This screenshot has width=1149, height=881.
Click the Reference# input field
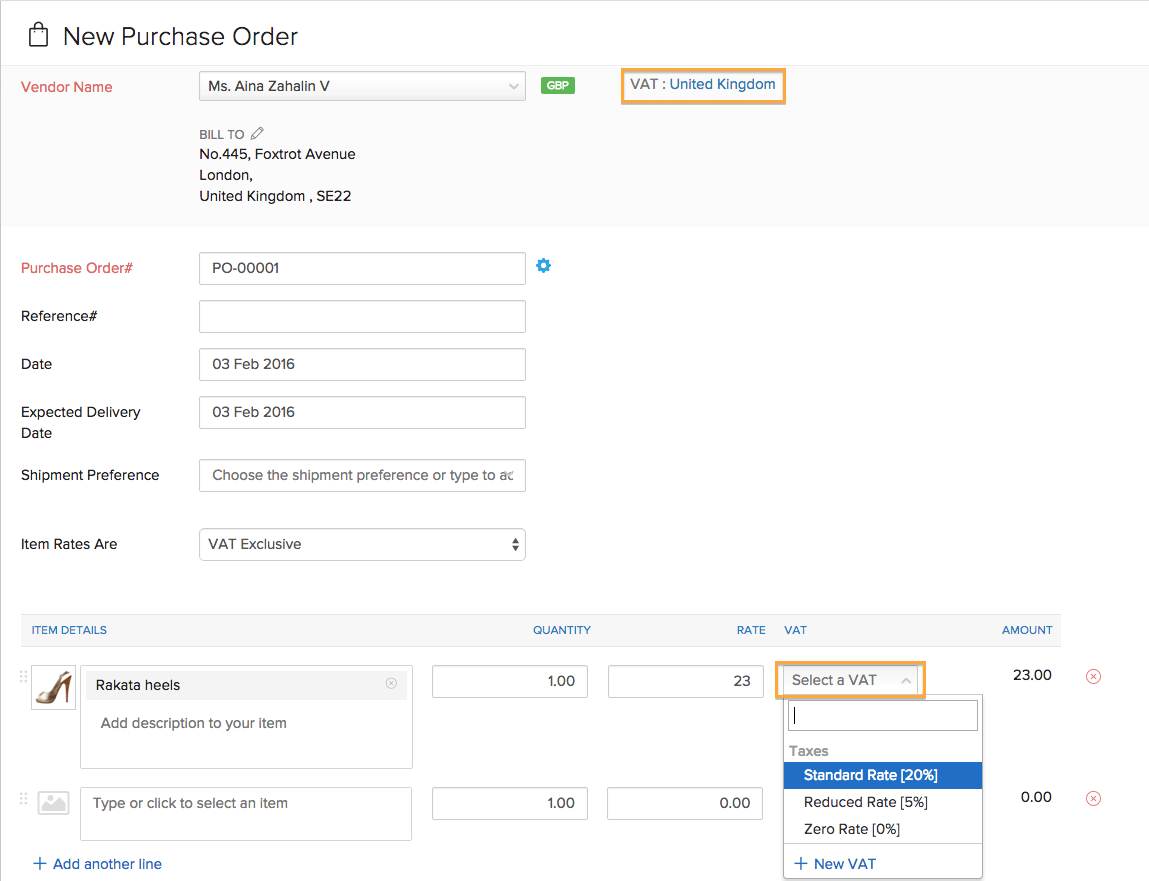(362, 317)
